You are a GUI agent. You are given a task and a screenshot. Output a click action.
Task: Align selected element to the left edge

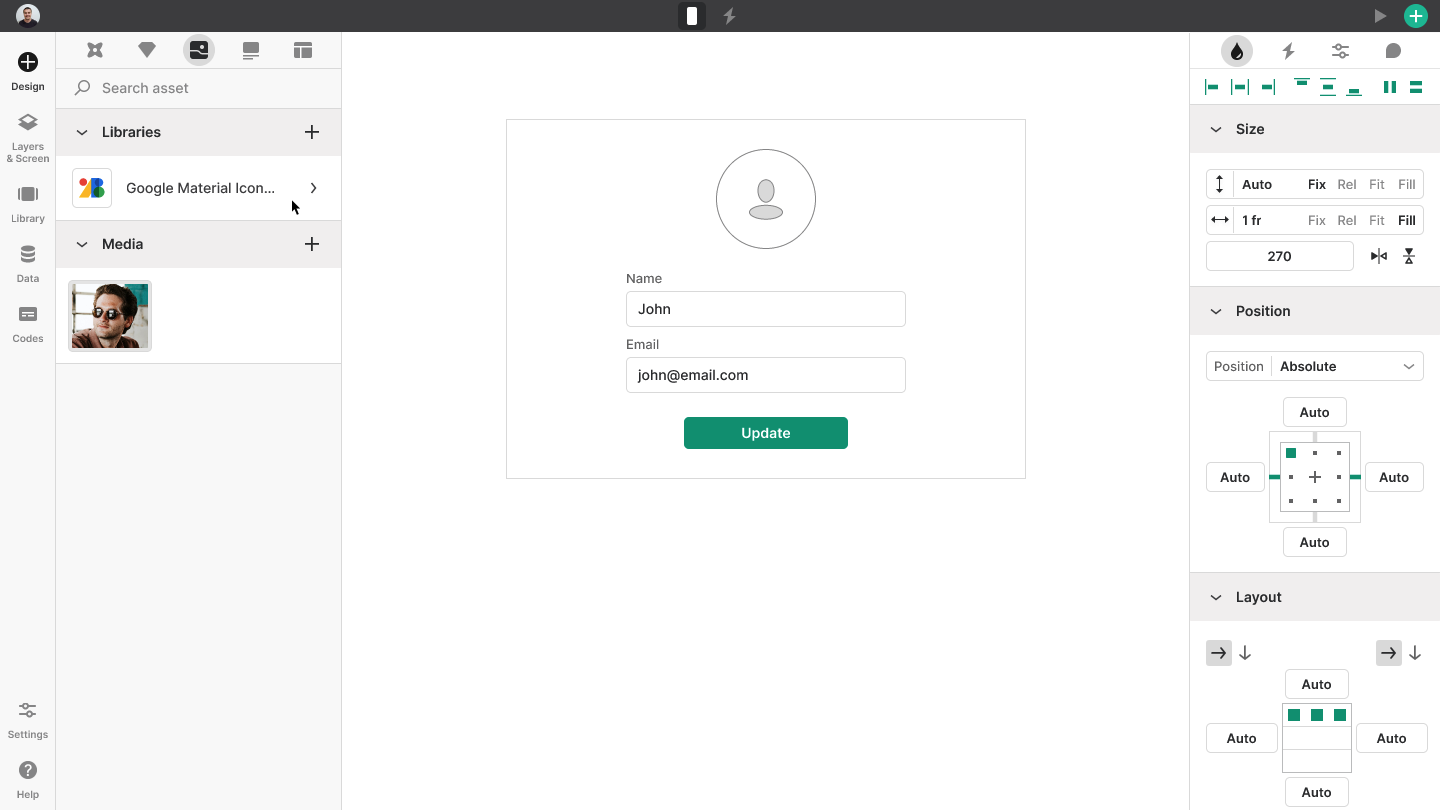pos(1212,87)
